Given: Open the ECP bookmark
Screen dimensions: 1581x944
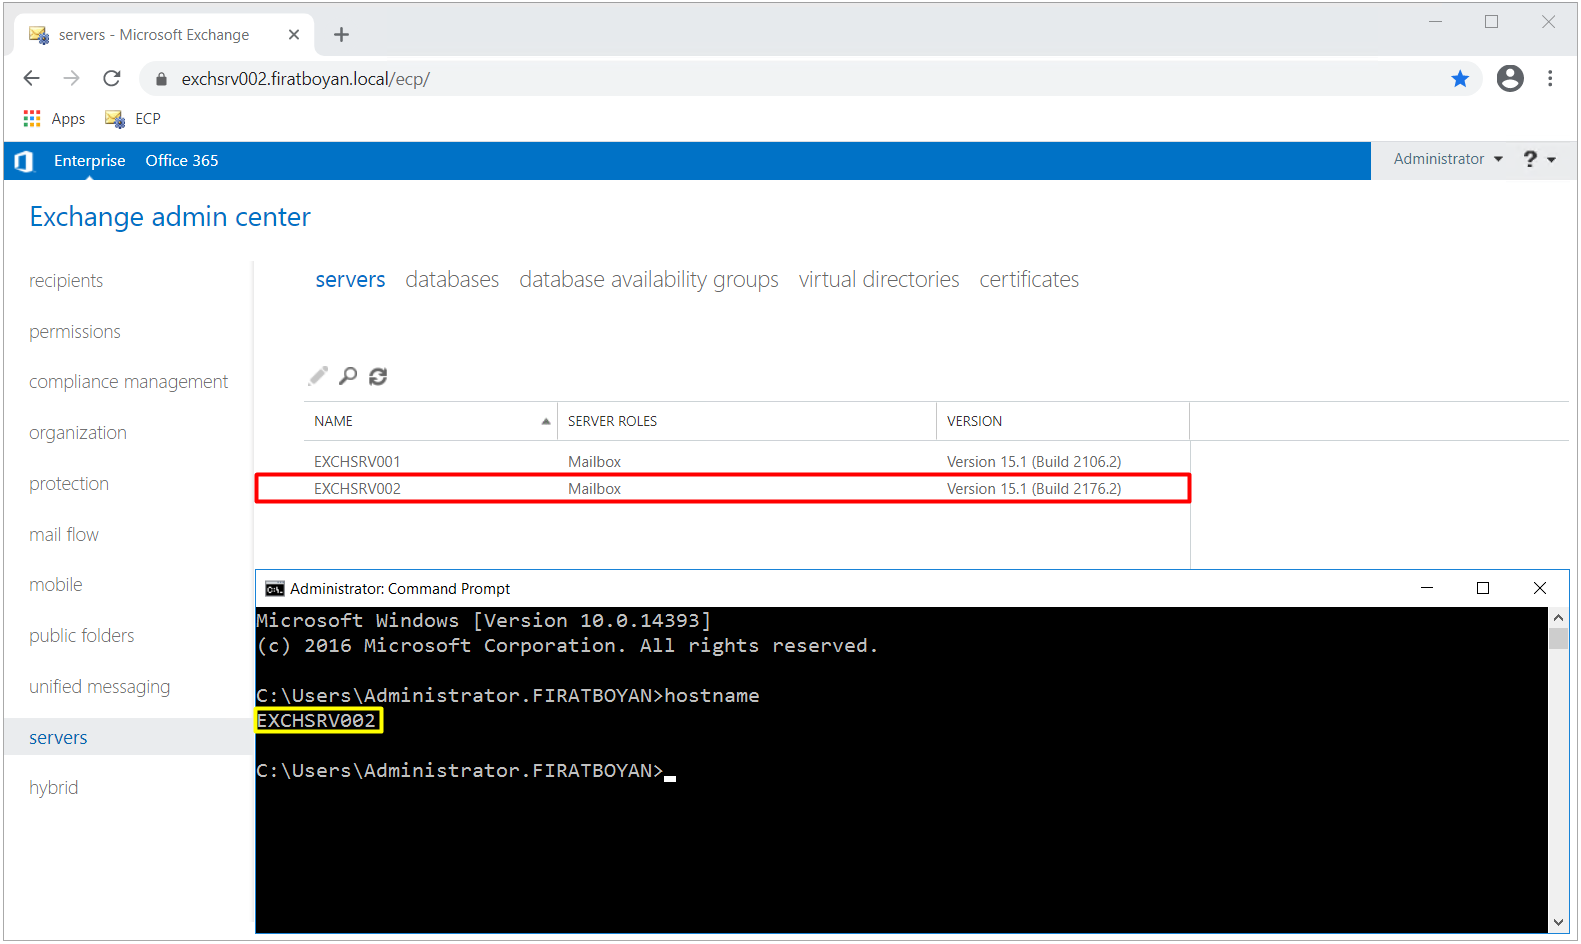Looking at the screenshot, I should click(133, 118).
